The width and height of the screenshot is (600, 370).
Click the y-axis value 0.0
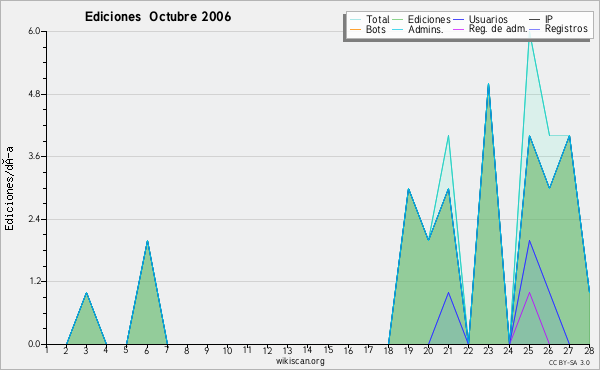pyautogui.click(x=34, y=344)
